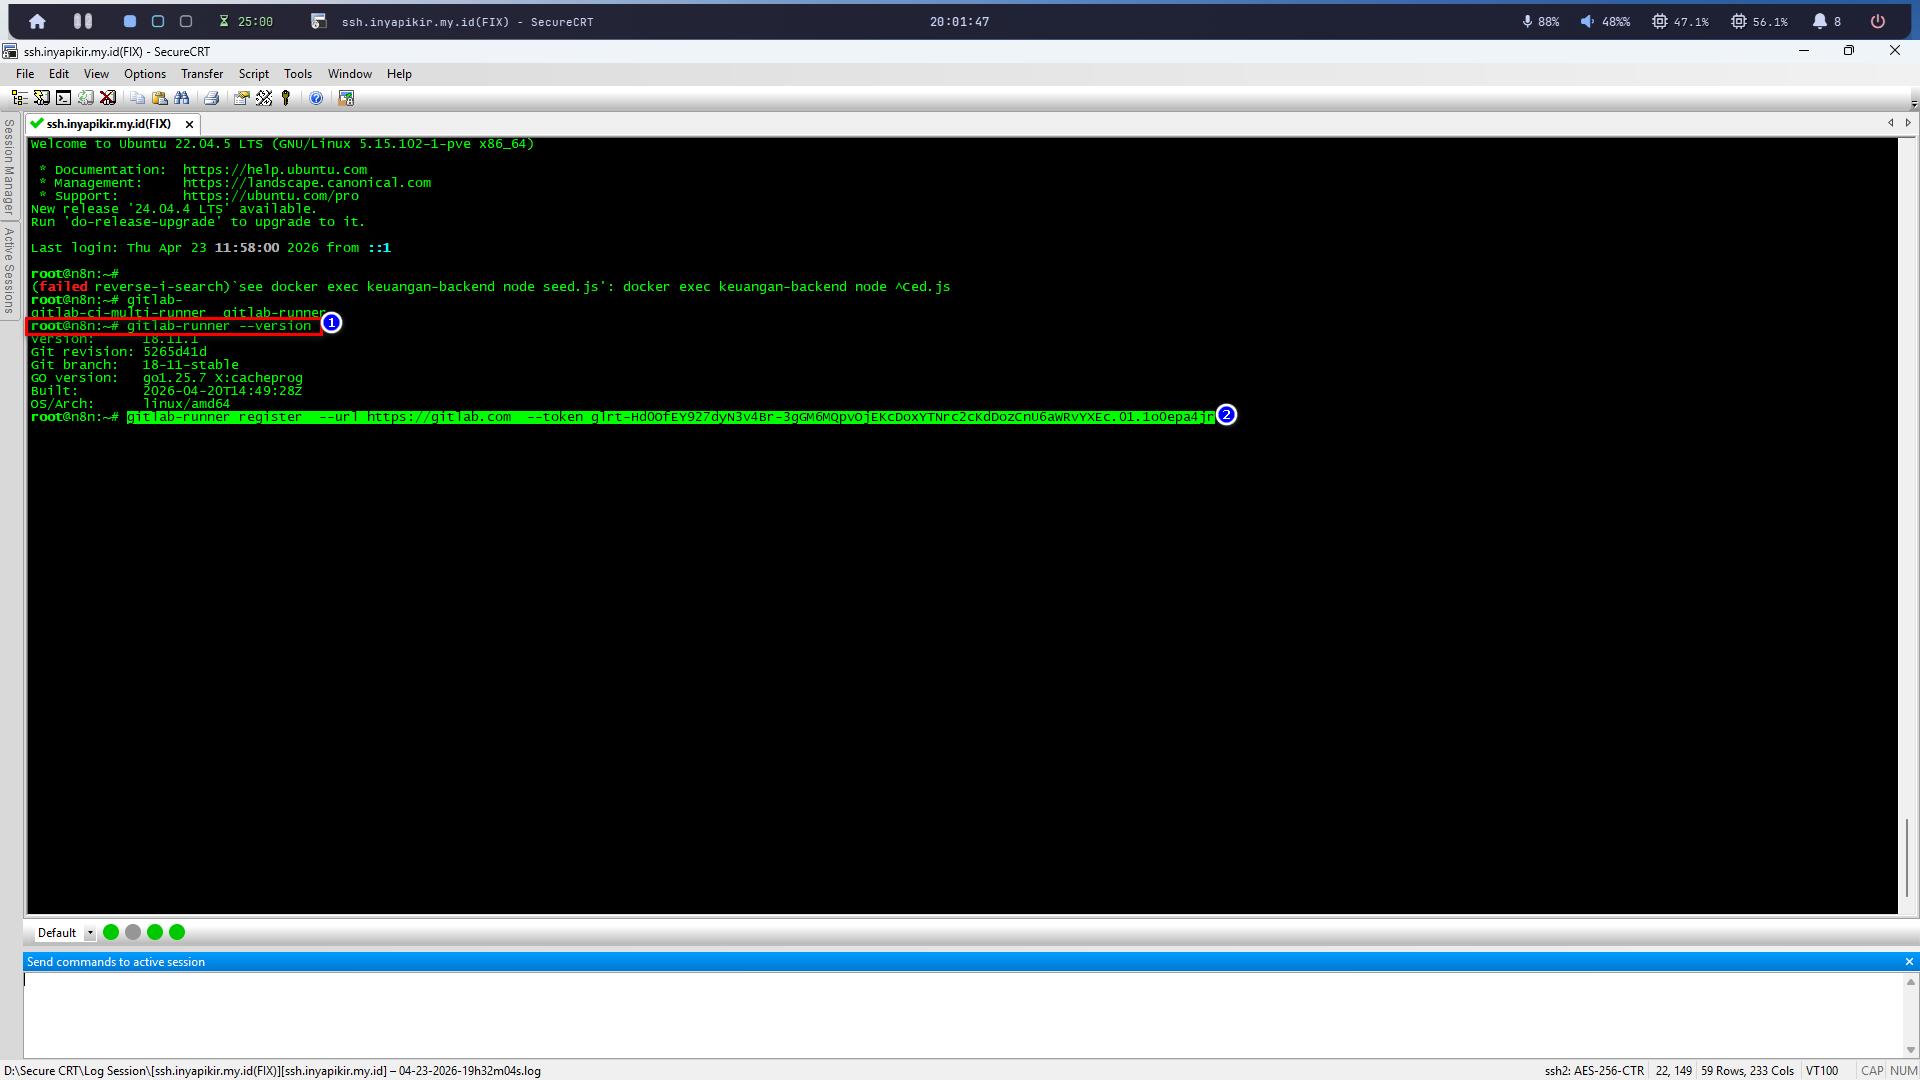Open the Keymap Editor toolbar icon

(264, 98)
